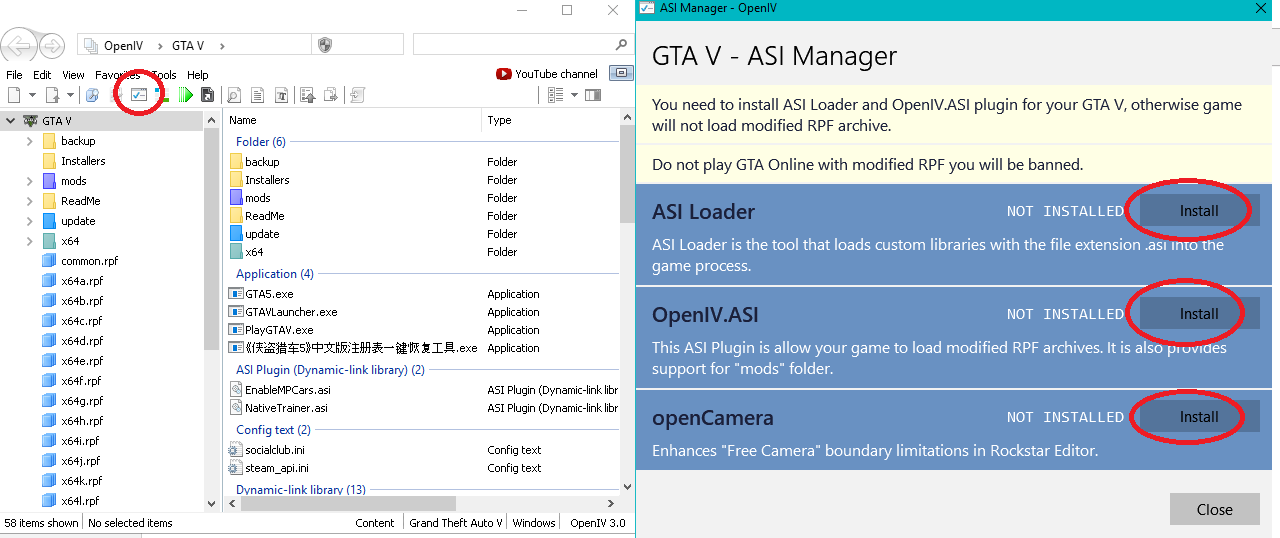The image size is (1280, 538).
Task: Click the forward navigation arrow
Action: pos(52,45)
